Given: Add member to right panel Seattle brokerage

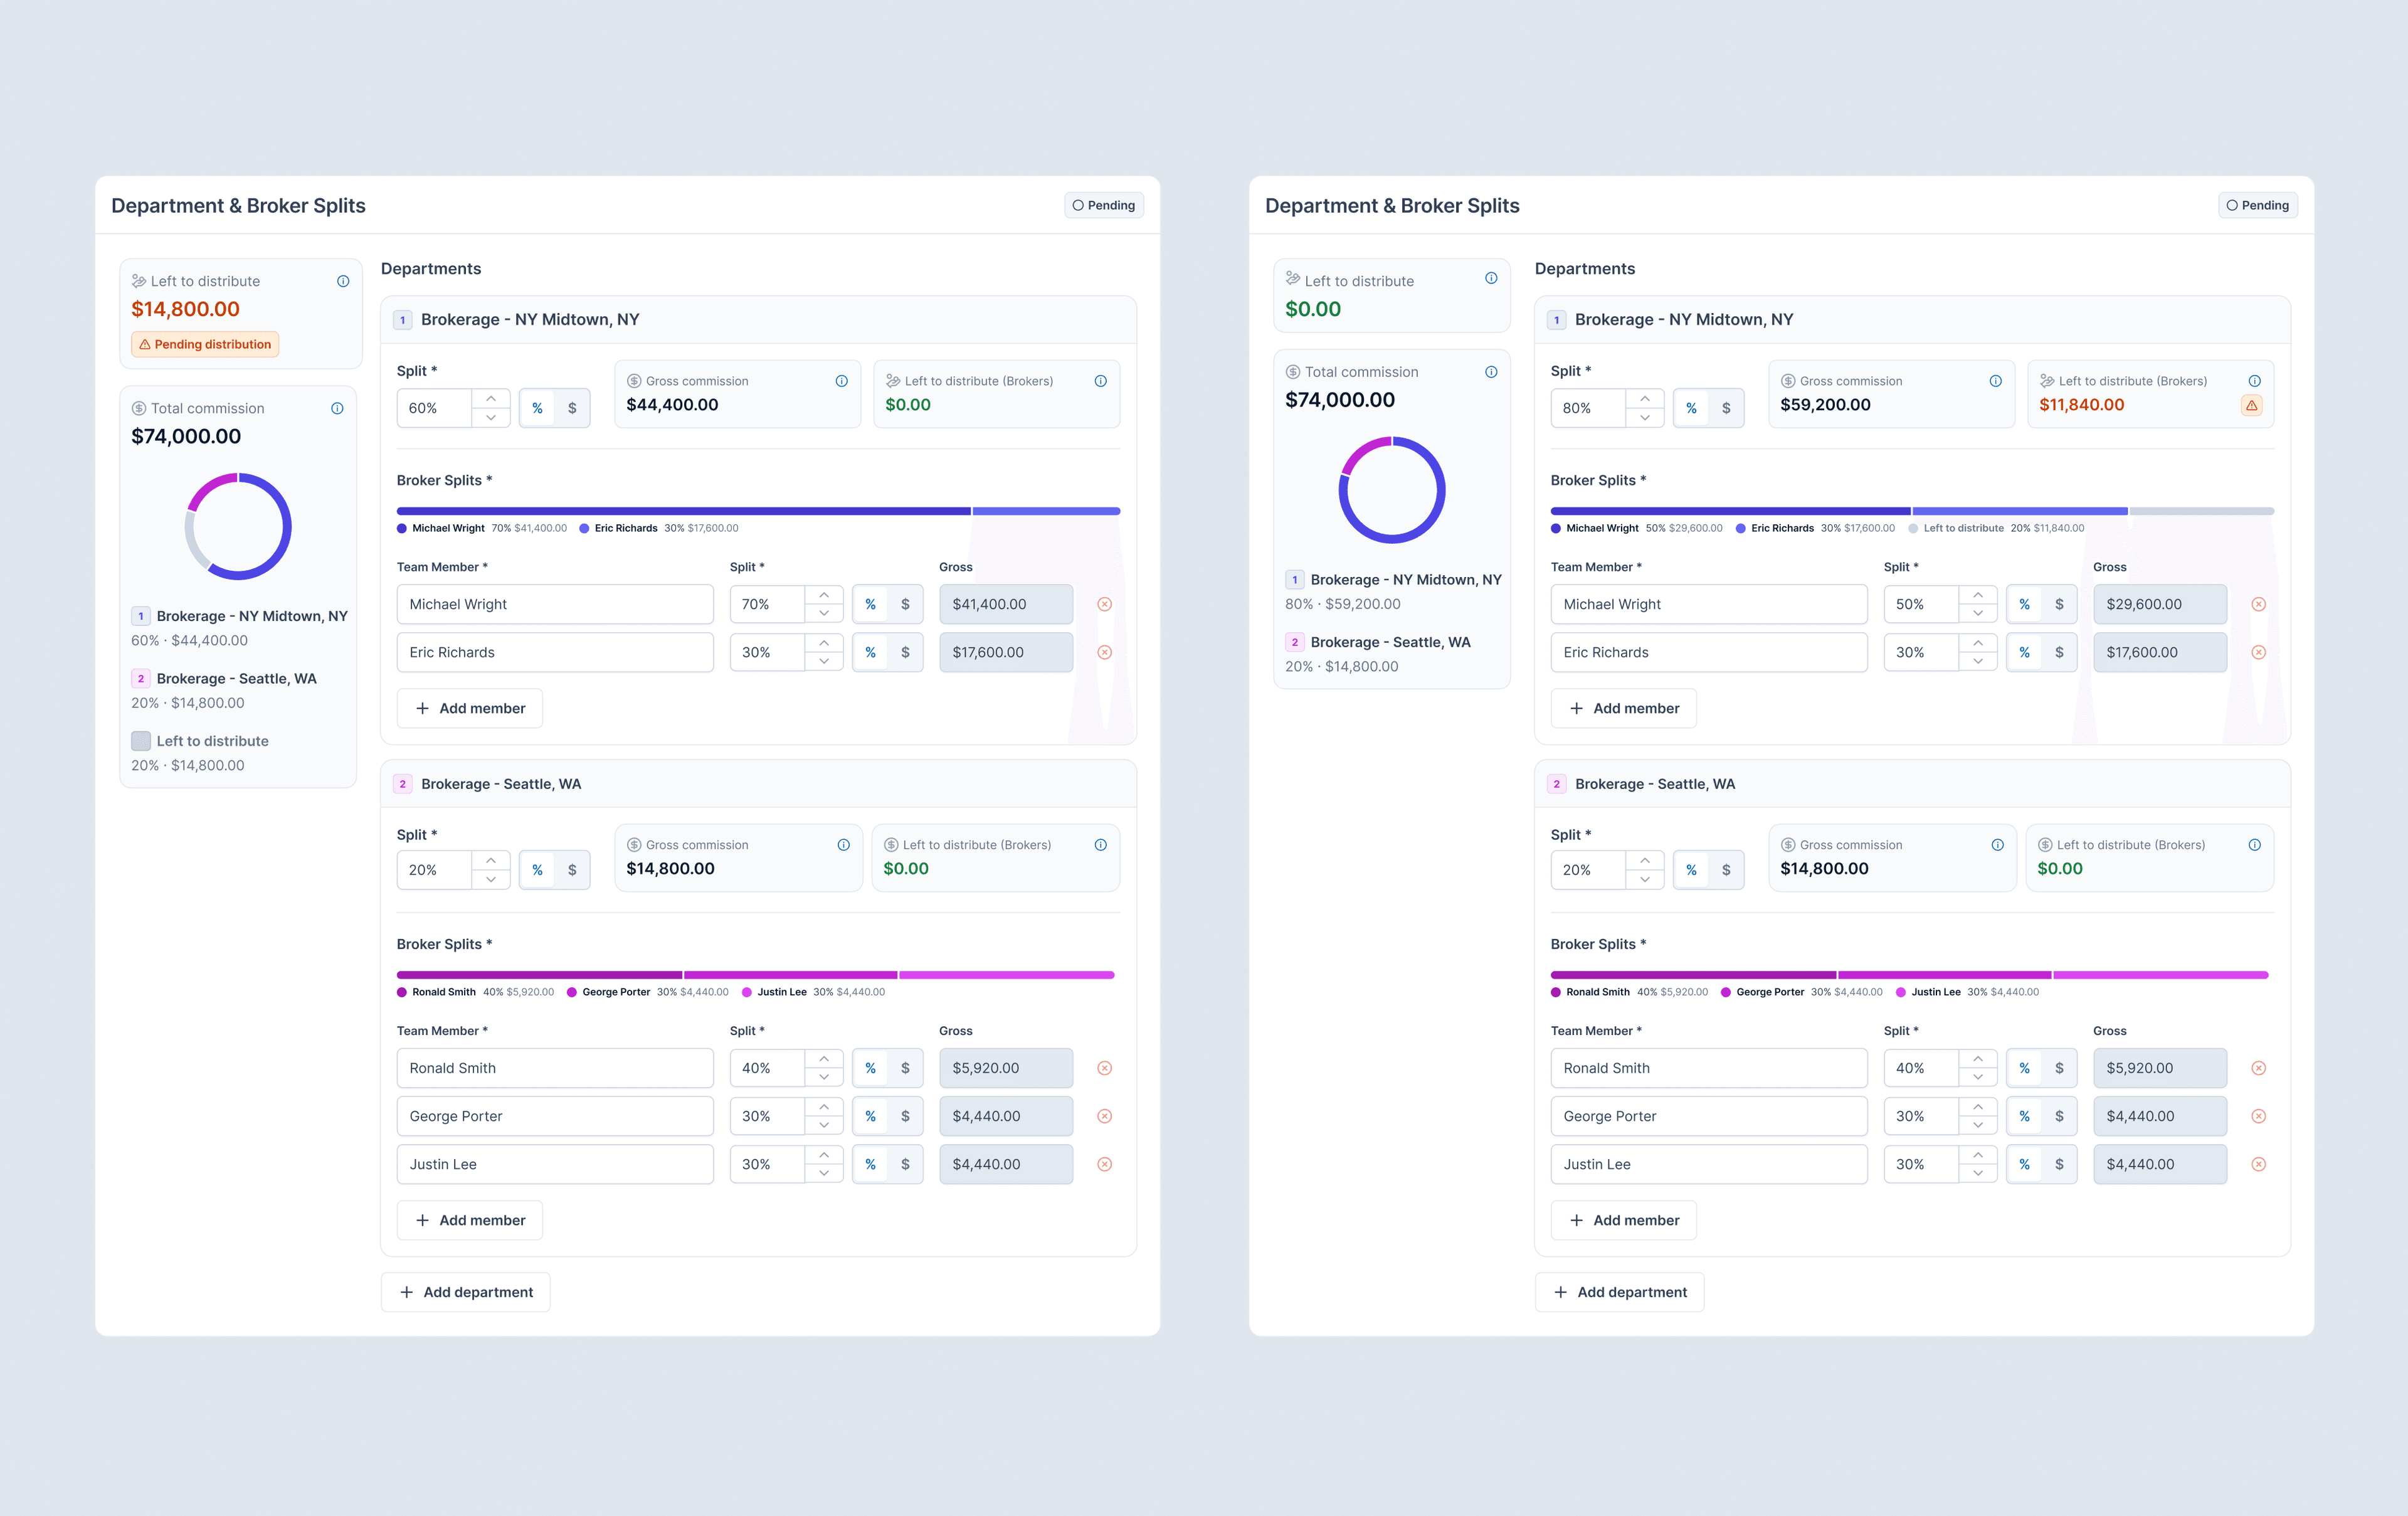Looking at the screenshot, I should point(1624,1220).
